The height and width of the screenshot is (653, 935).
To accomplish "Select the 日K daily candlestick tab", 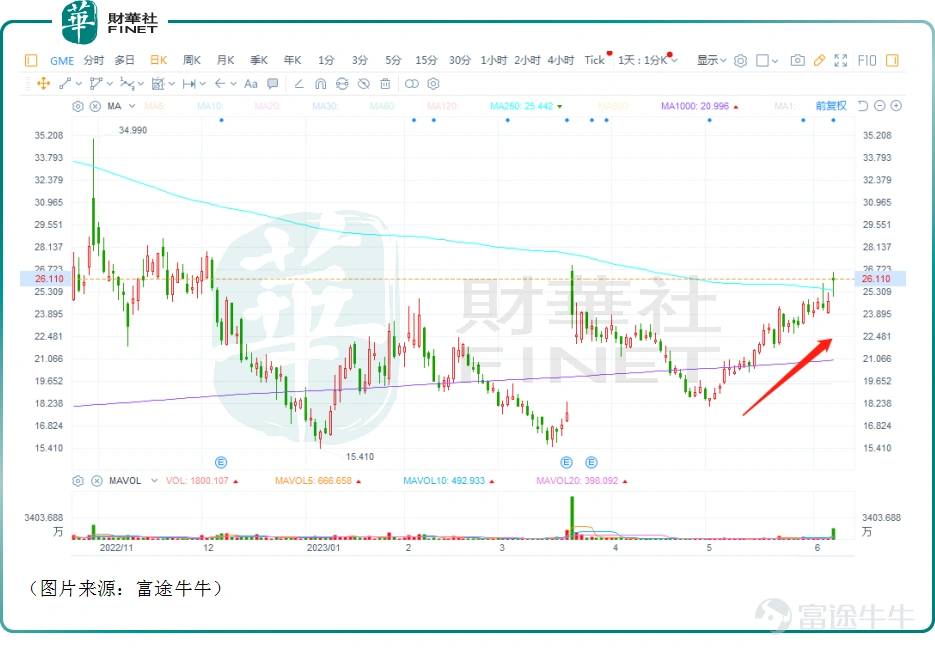I will 158,60.
